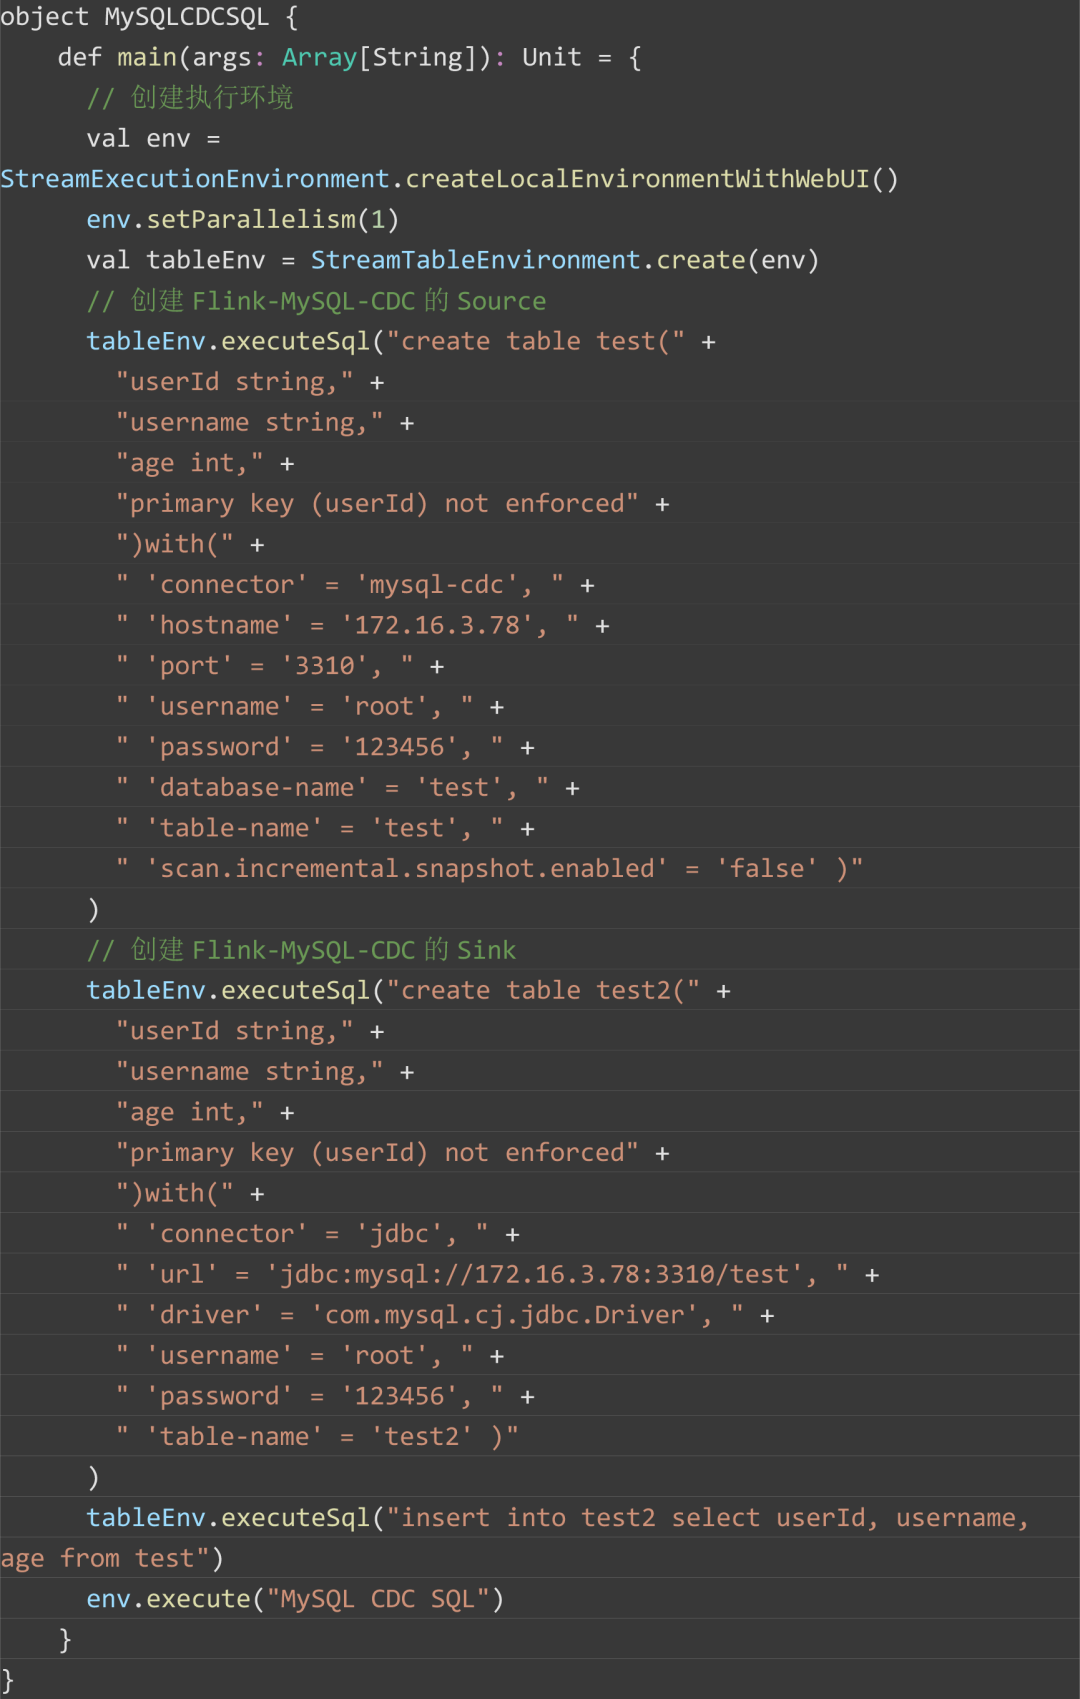Click the MySQLCDCSQL object name
The width and height of the screenshot is (1080, 1699).
click(x=186, y=17)
